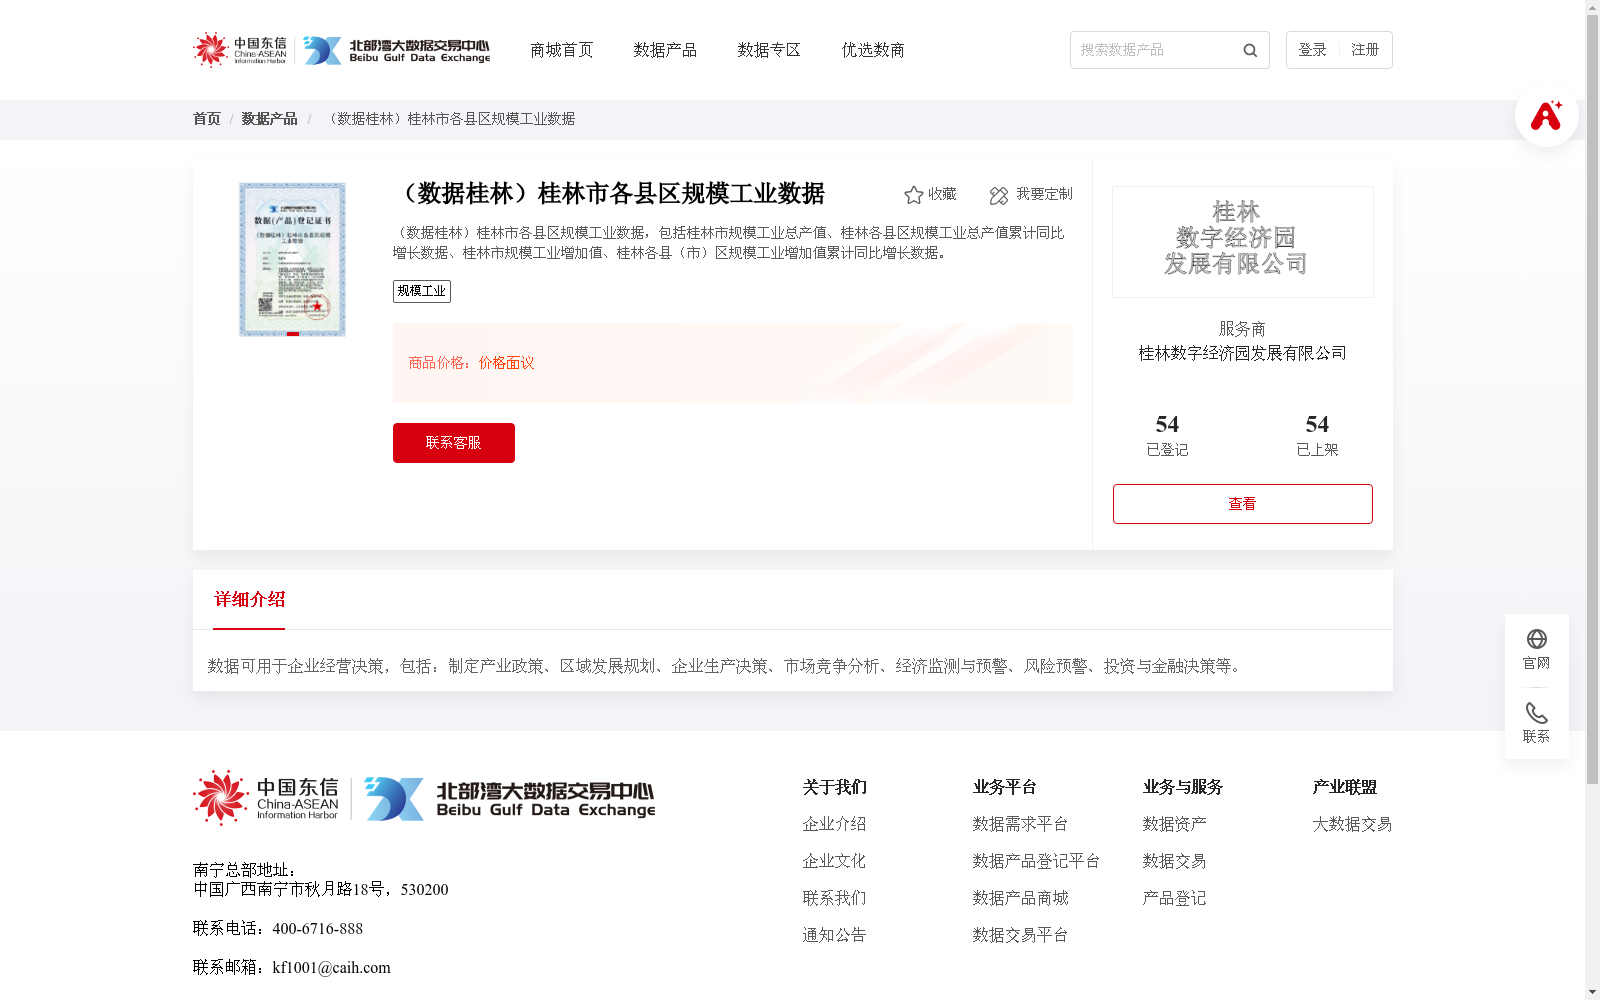Open 数据产品登记平台 footer link
Screen dimensions: 1600x1000
click(1036, 861)
